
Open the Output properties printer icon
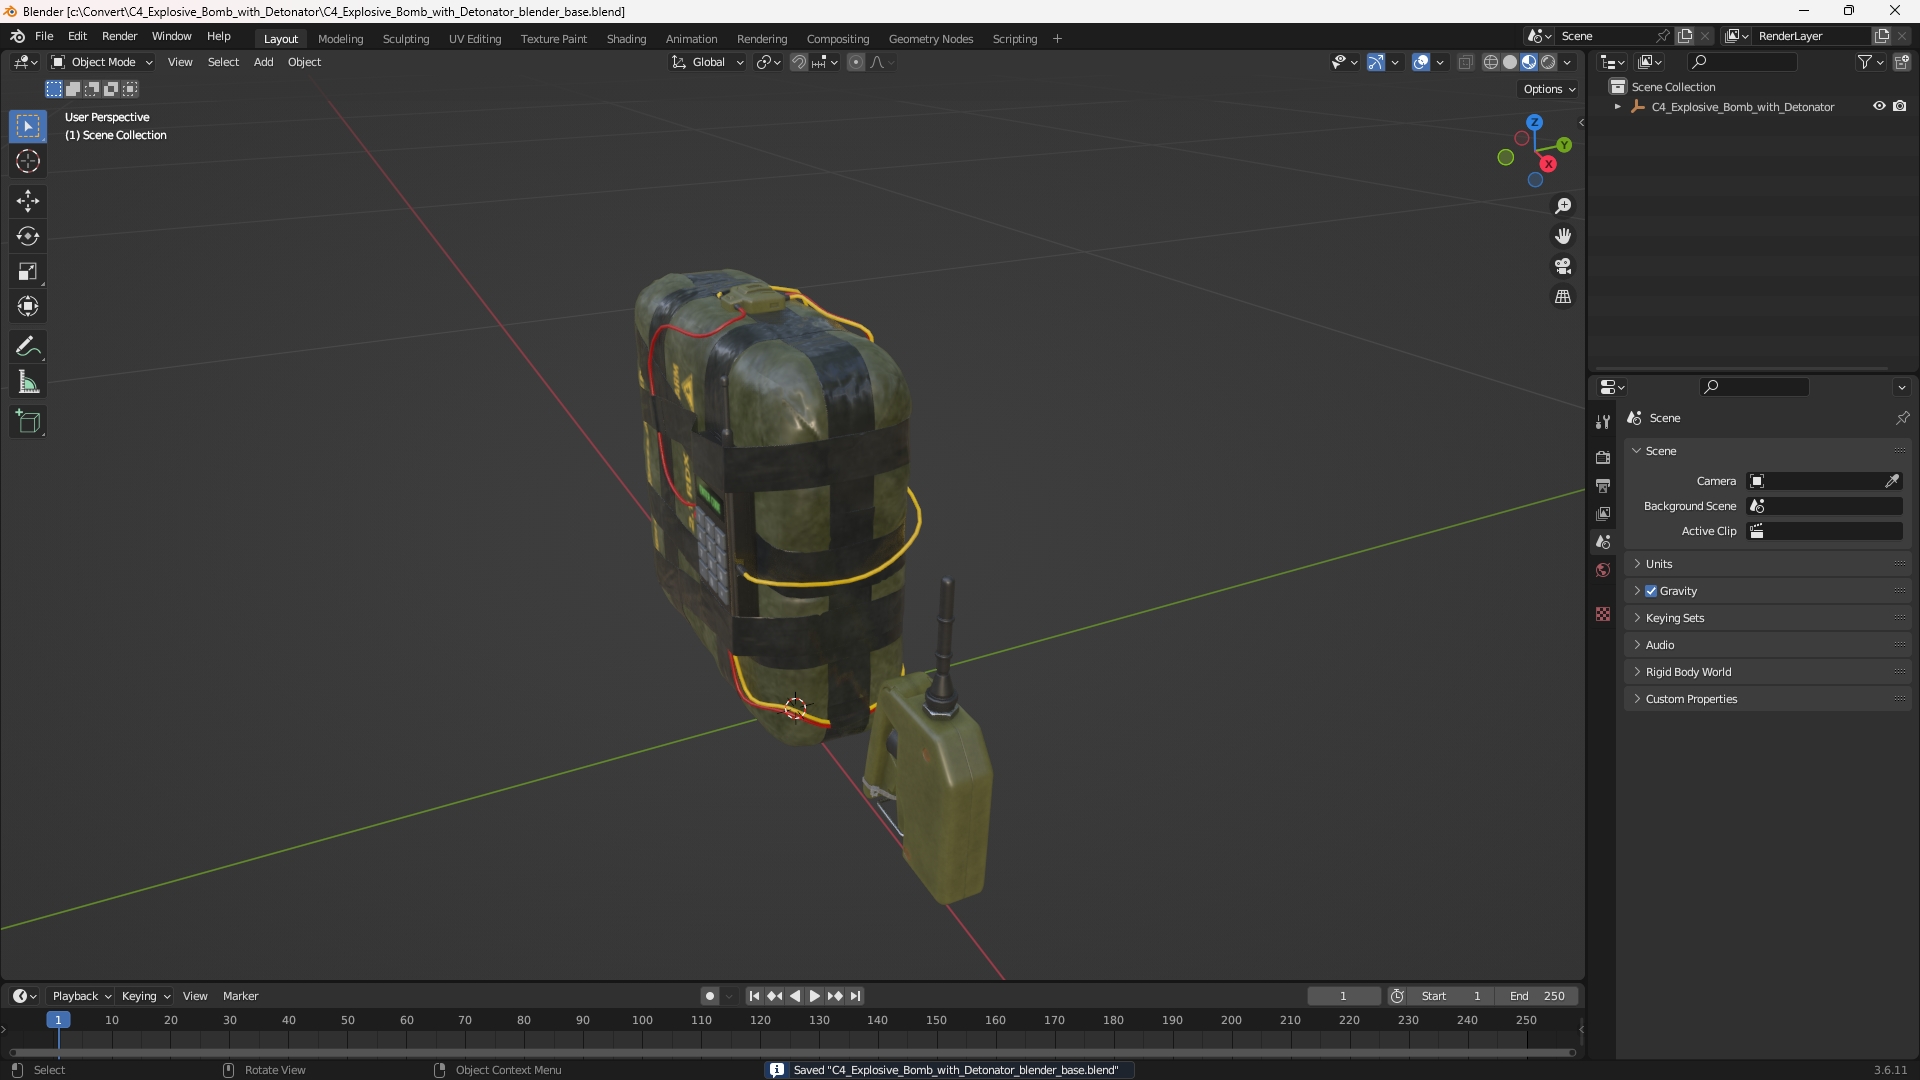click(1603, 486)
